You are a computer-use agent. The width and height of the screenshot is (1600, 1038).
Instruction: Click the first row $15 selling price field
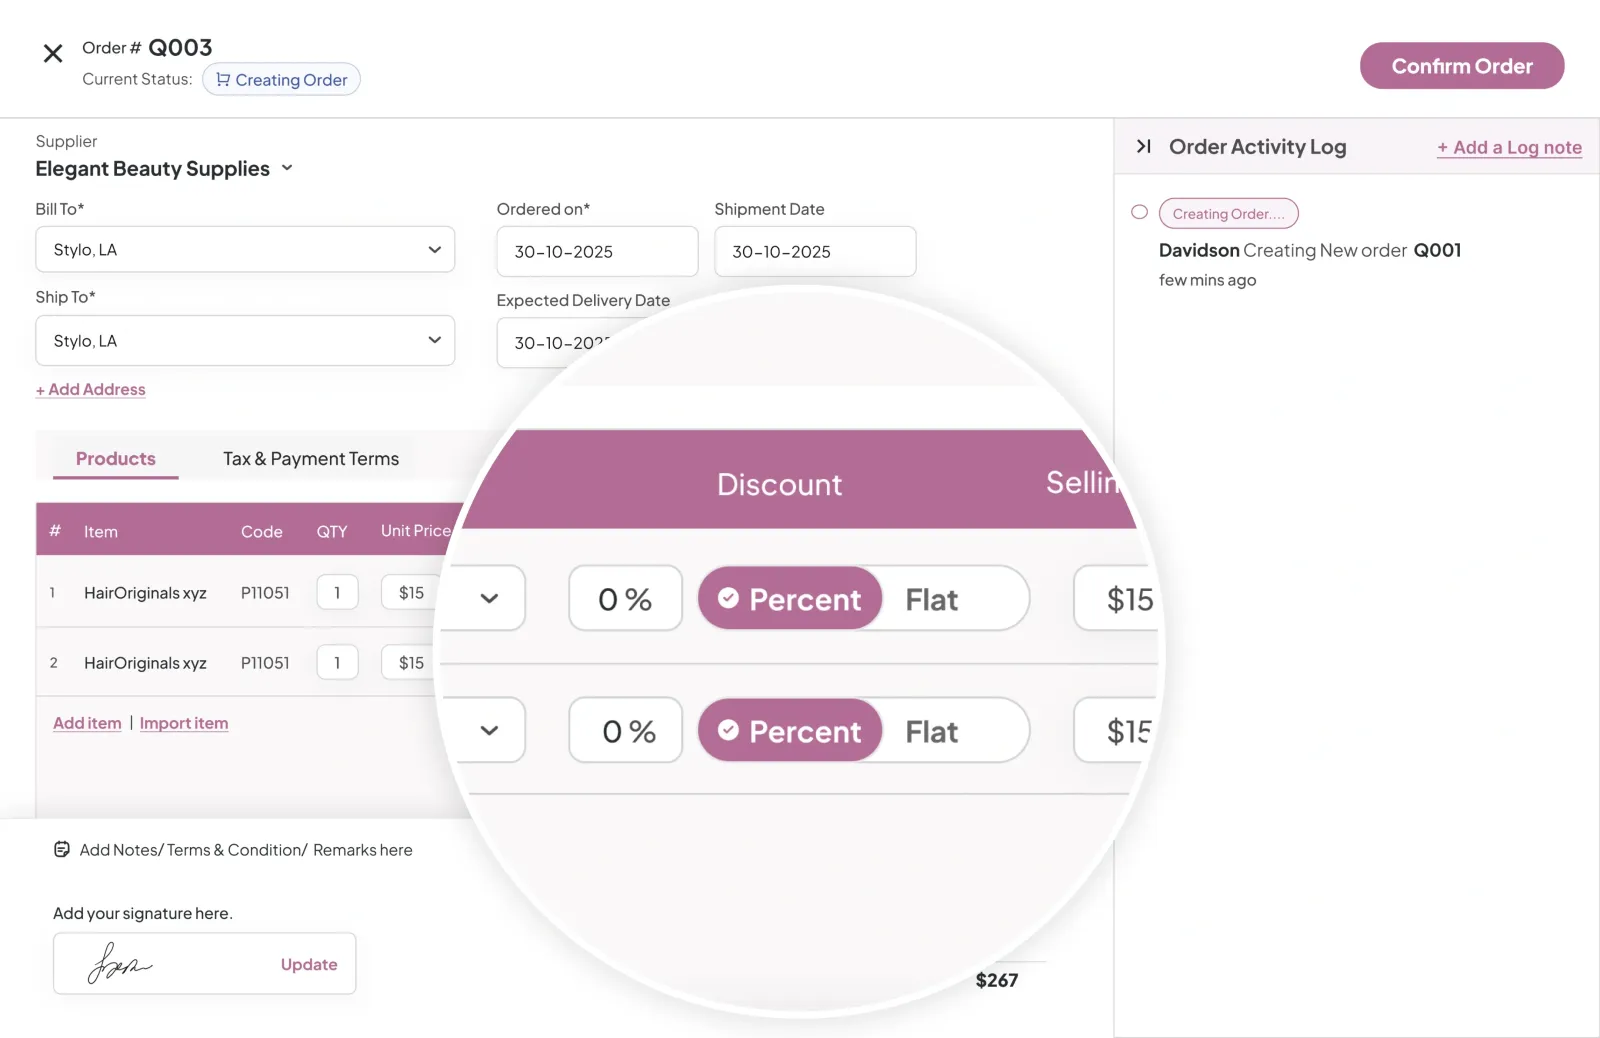click(x=1118, y=599)
